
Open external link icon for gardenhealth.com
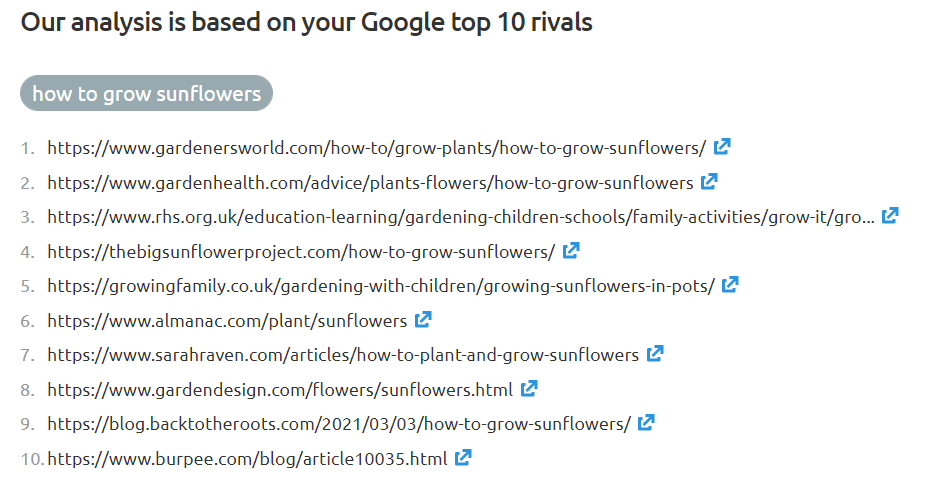pyautogui.click(x=709, y=181)
